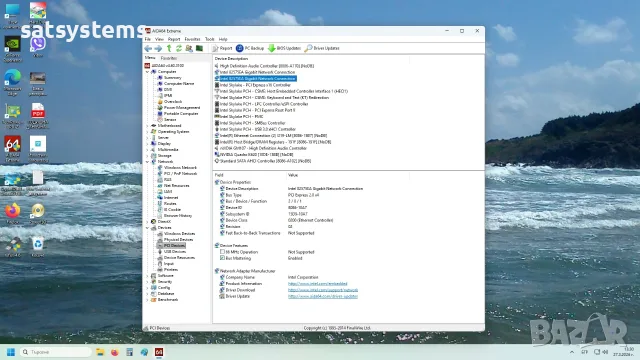Open the File menu

[148, 39]
